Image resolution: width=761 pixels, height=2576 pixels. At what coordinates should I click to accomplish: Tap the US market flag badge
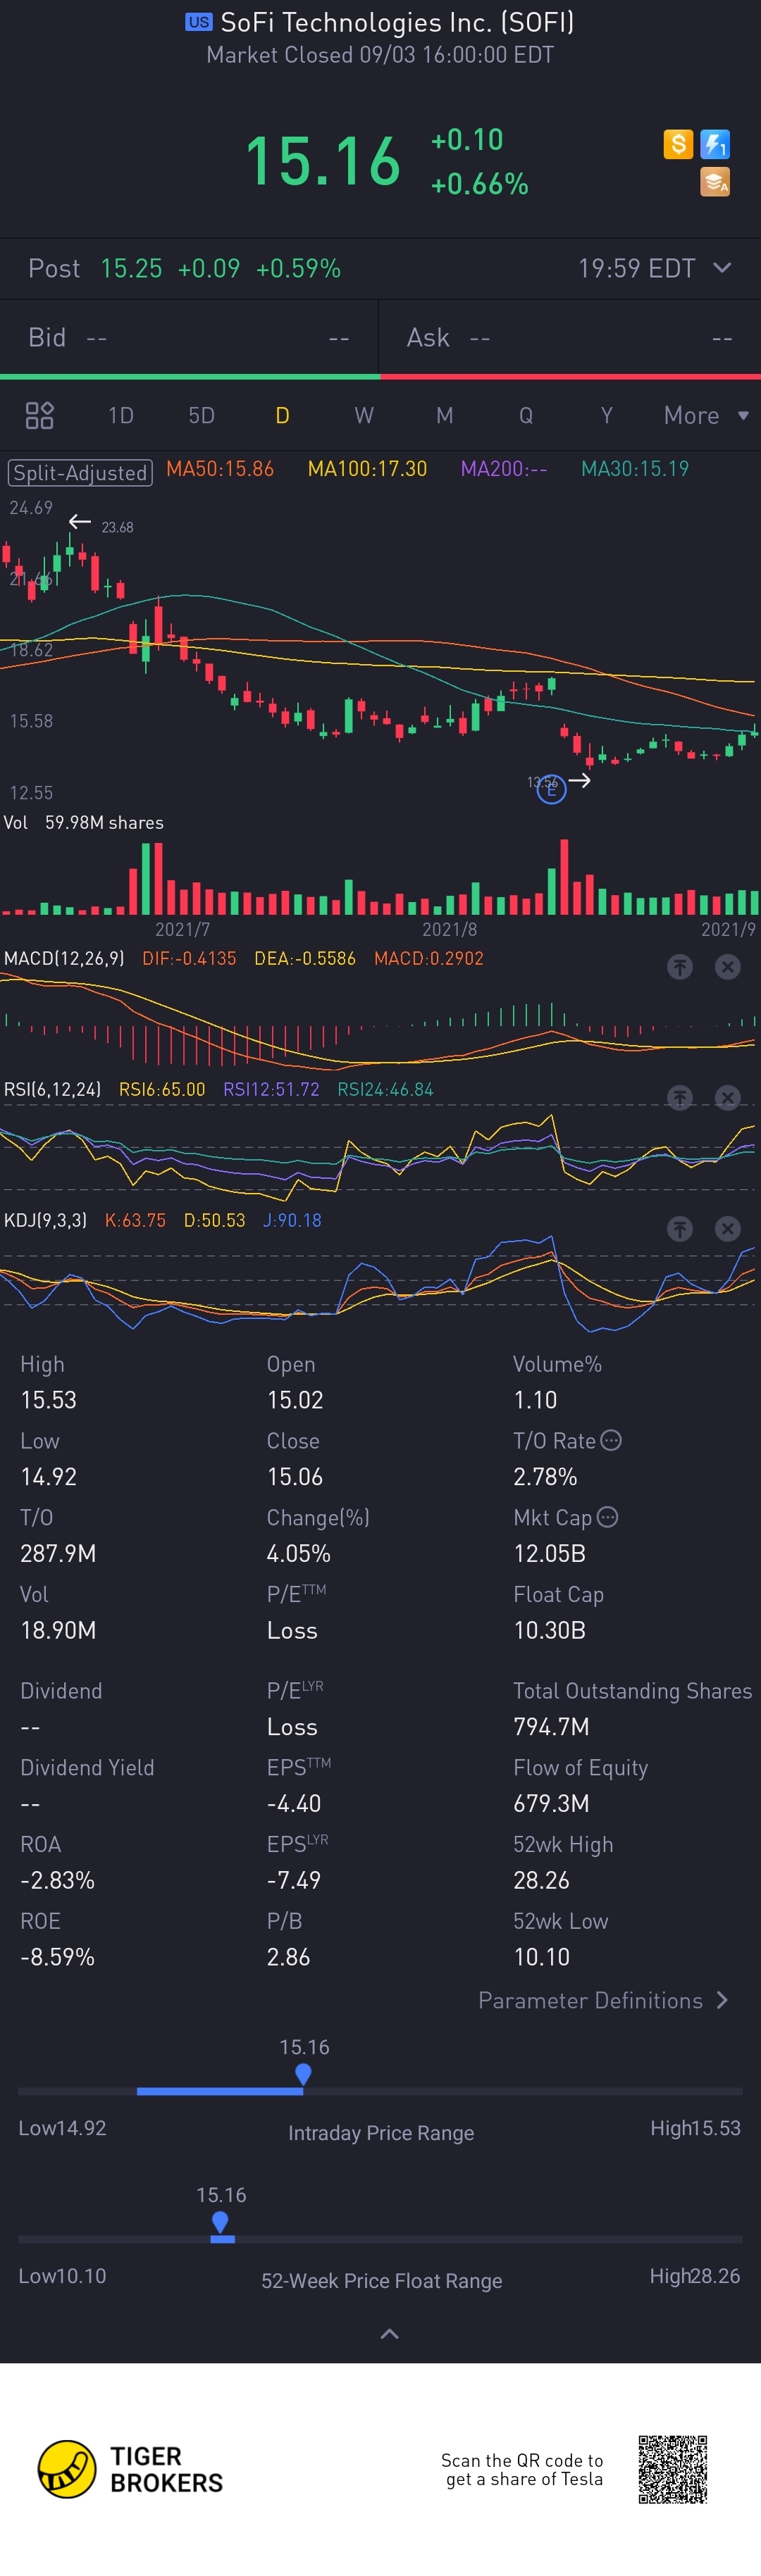(199, 22)
